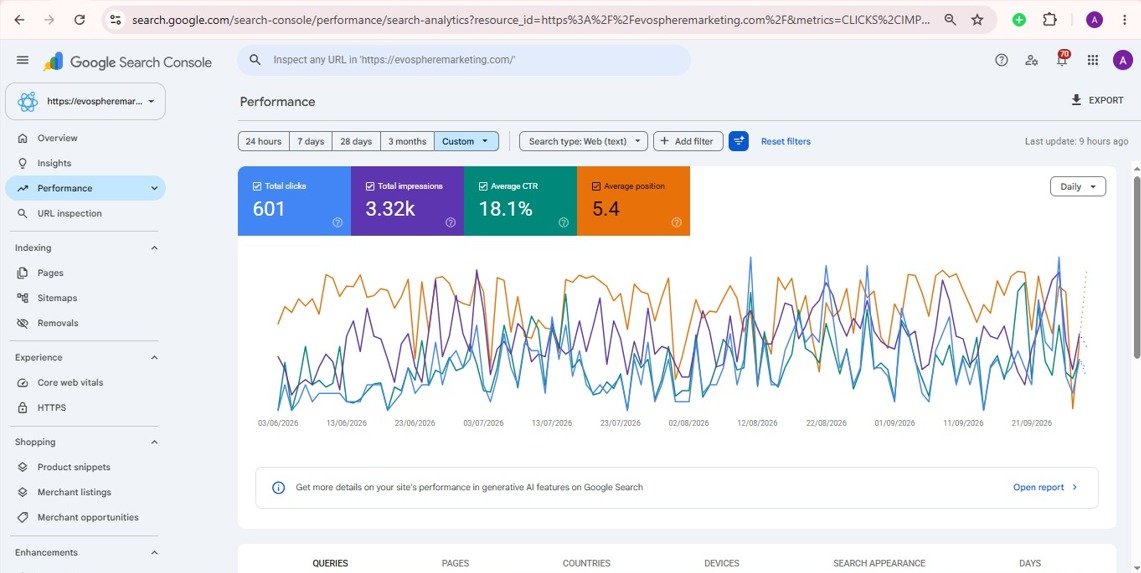This screenshot has height=573, width=1141.
Task: Click the info icon in the generative AI banner
Action: (x=278, y=487)
